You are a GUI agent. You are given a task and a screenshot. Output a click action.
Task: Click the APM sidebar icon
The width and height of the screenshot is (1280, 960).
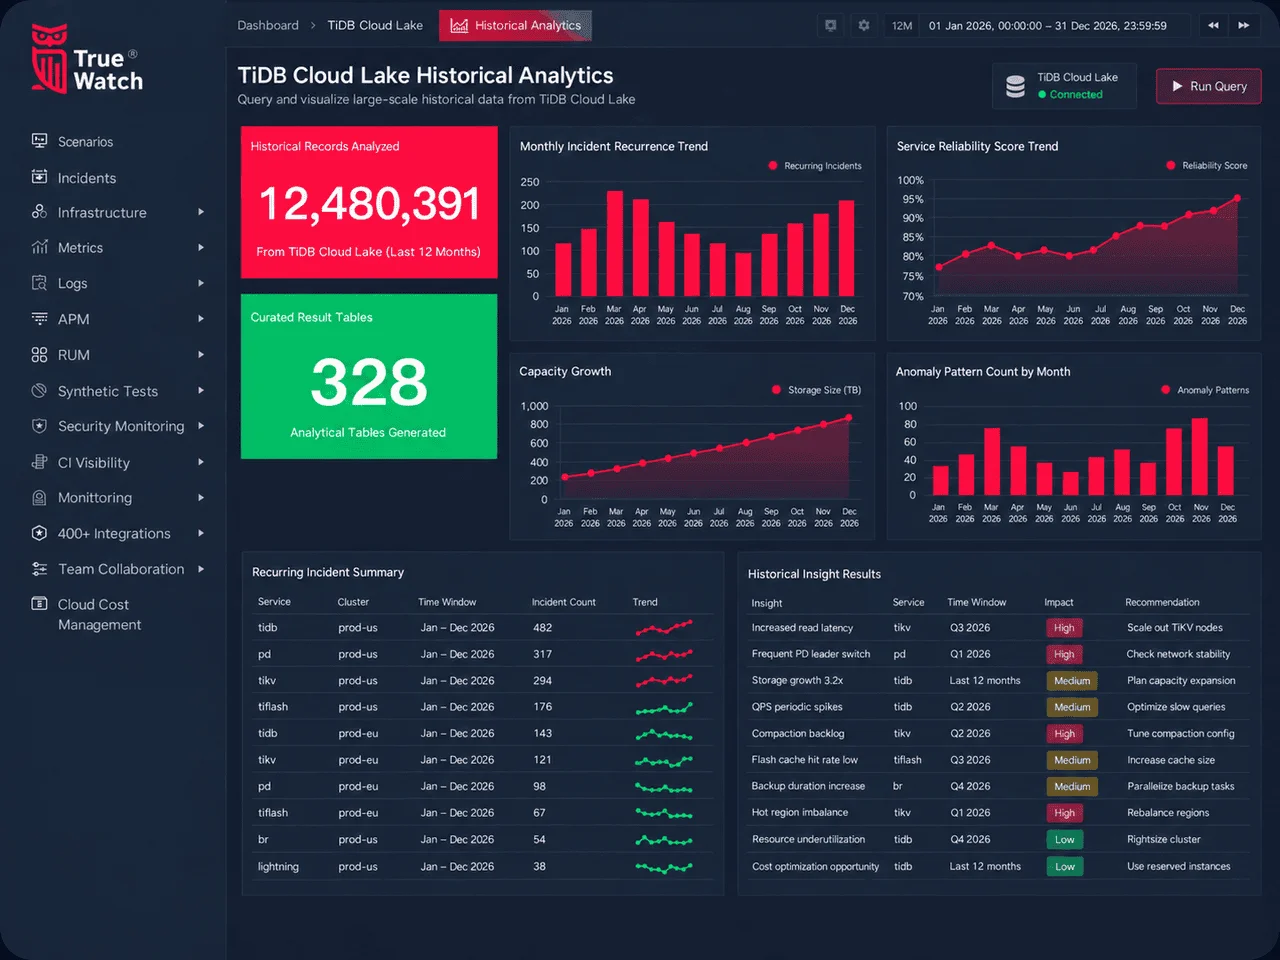[x=40, y=319]
